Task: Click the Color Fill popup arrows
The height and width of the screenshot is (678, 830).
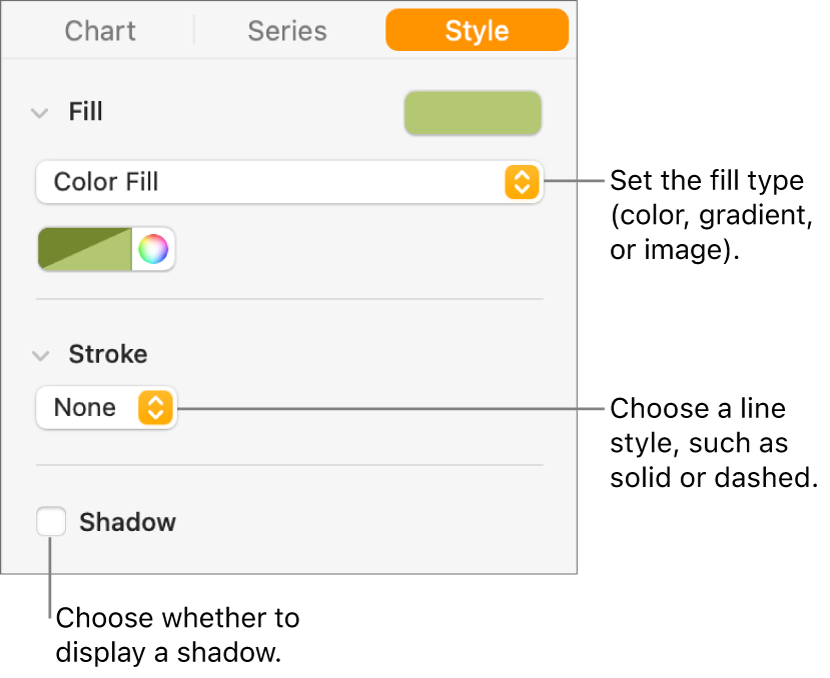Action: pyautogui.click(x=520, y=182)
